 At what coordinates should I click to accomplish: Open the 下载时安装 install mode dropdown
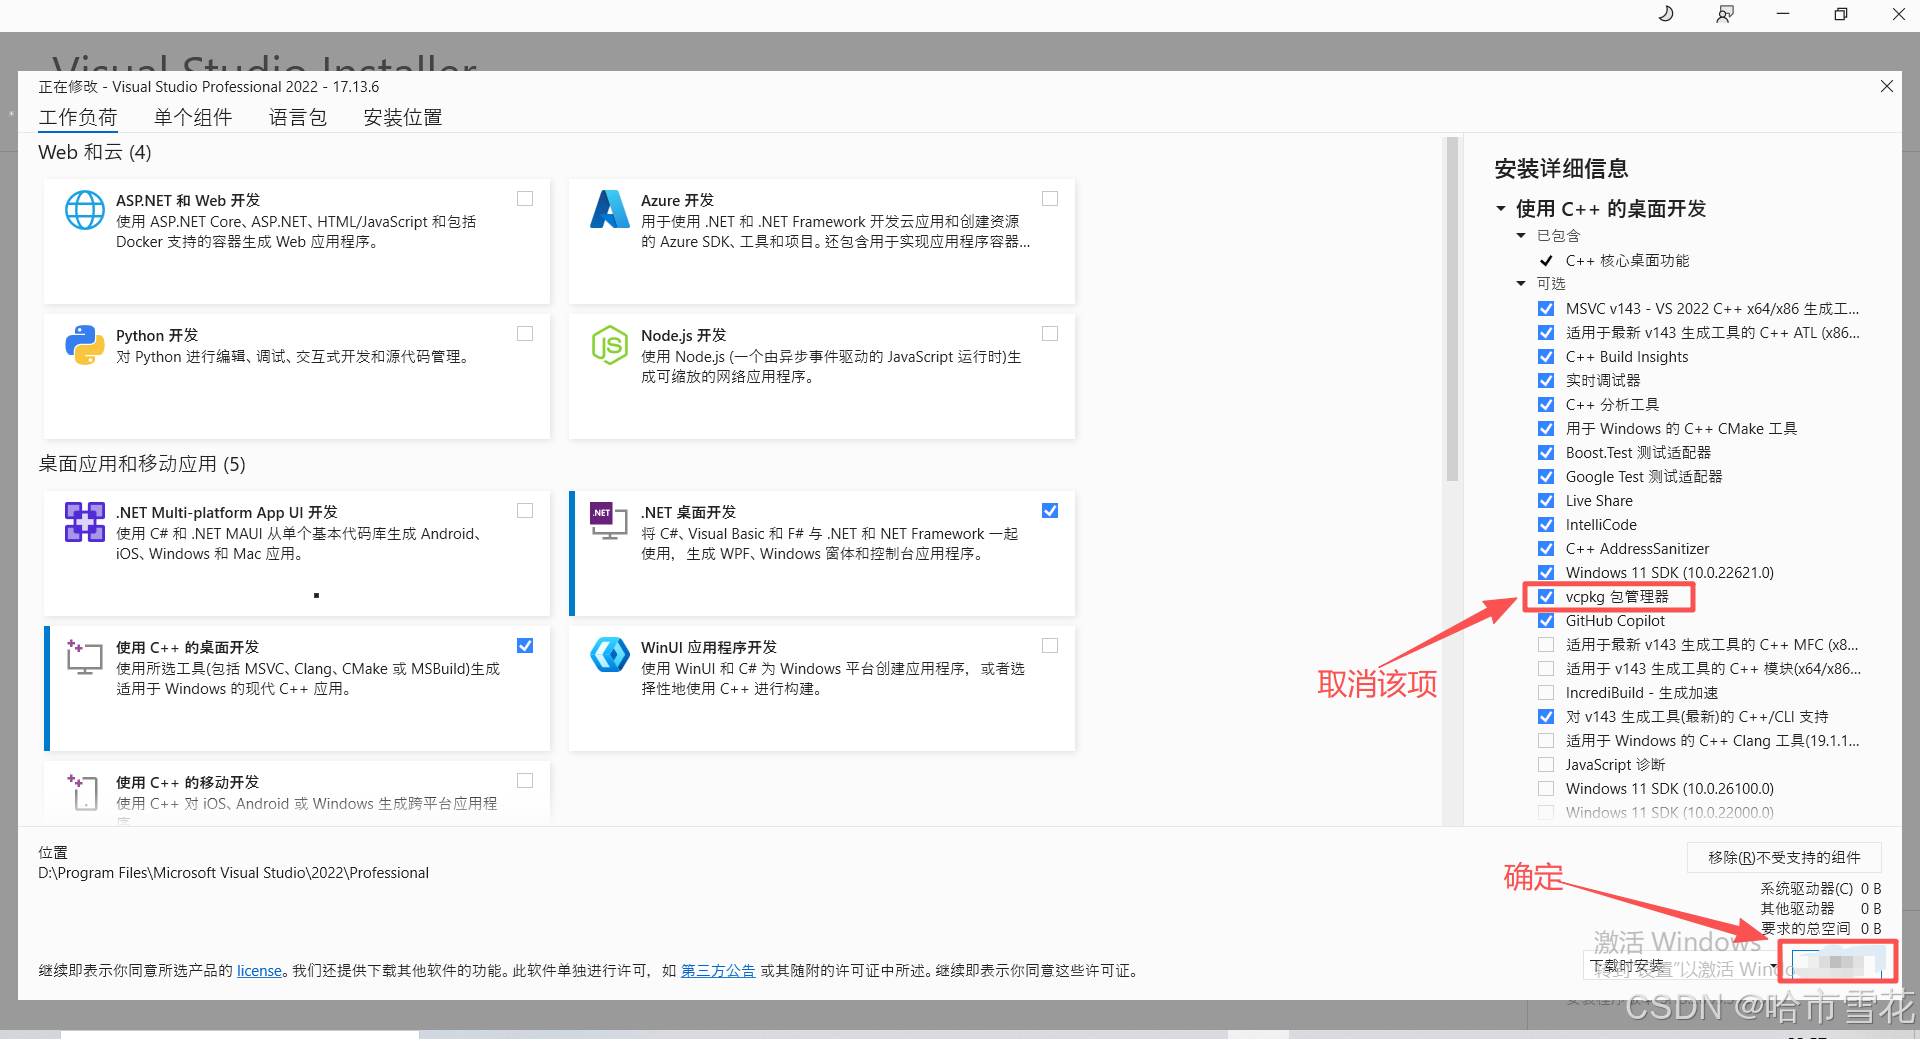pos(1681,966)
